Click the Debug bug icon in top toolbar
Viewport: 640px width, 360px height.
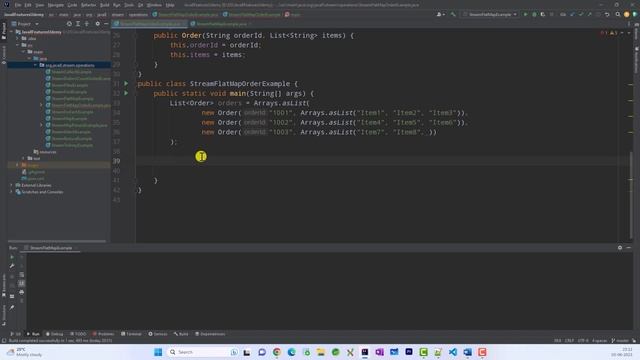pyautogui.click(x=534, y=14)
